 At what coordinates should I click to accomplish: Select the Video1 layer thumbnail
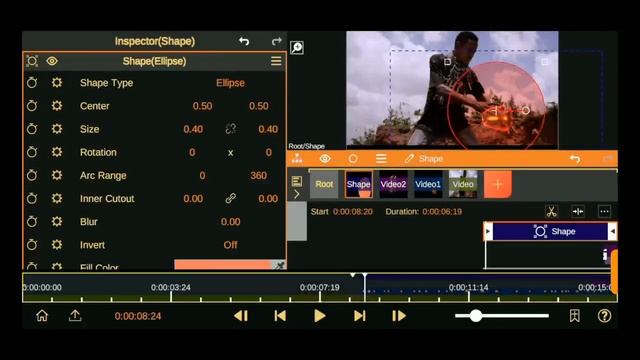[x=428, y=184]
